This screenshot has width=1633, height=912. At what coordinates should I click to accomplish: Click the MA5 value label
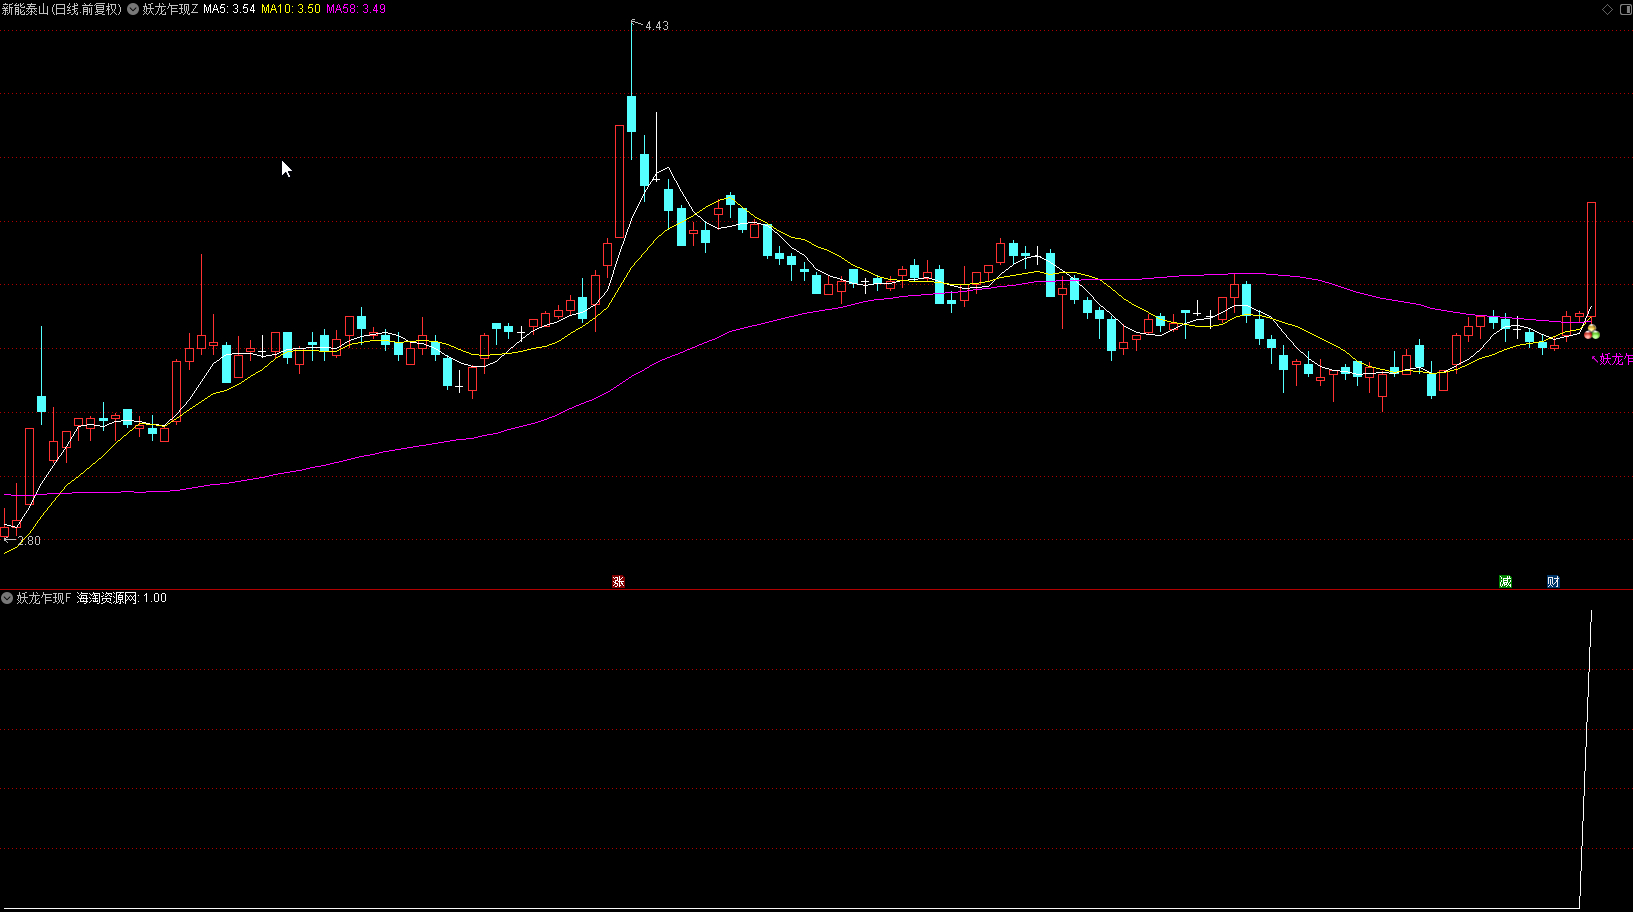click(x=229, y=9)
